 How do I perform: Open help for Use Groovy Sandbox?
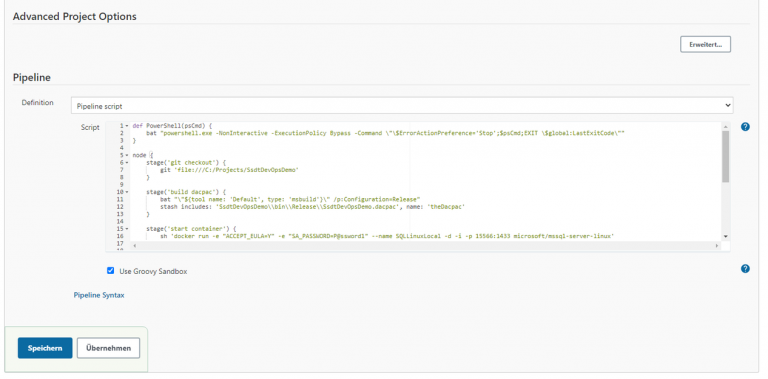coord(745,268)
